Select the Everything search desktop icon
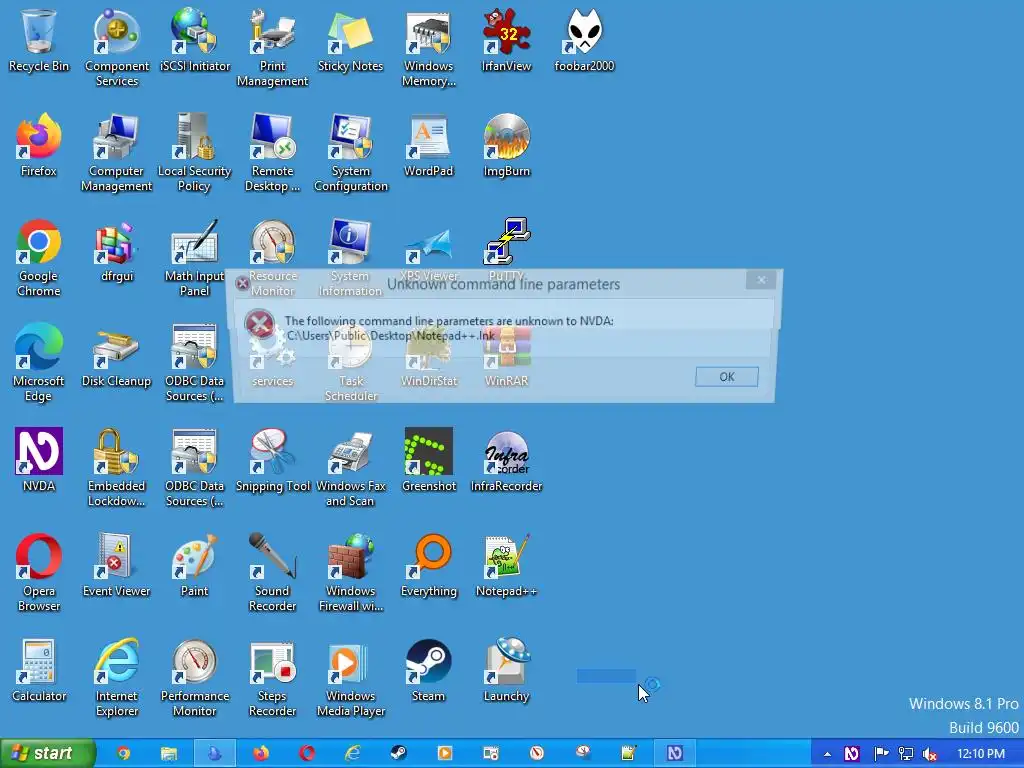Viewport: 1024px width, 768px height. click(x=428, y=566)
